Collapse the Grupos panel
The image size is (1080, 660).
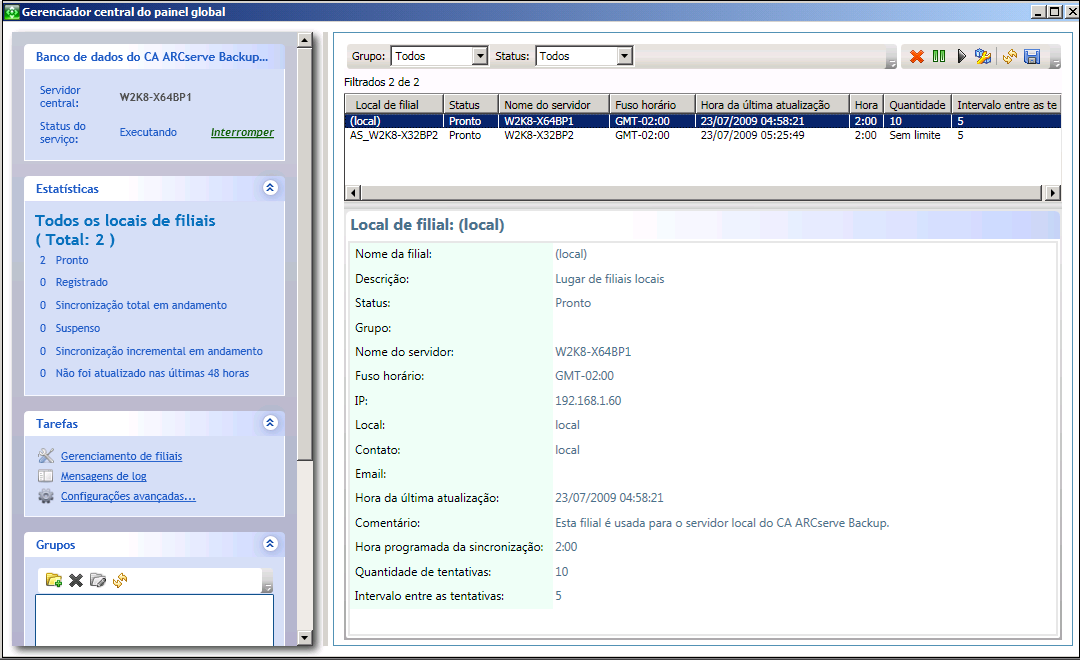[x=269, y=544]
